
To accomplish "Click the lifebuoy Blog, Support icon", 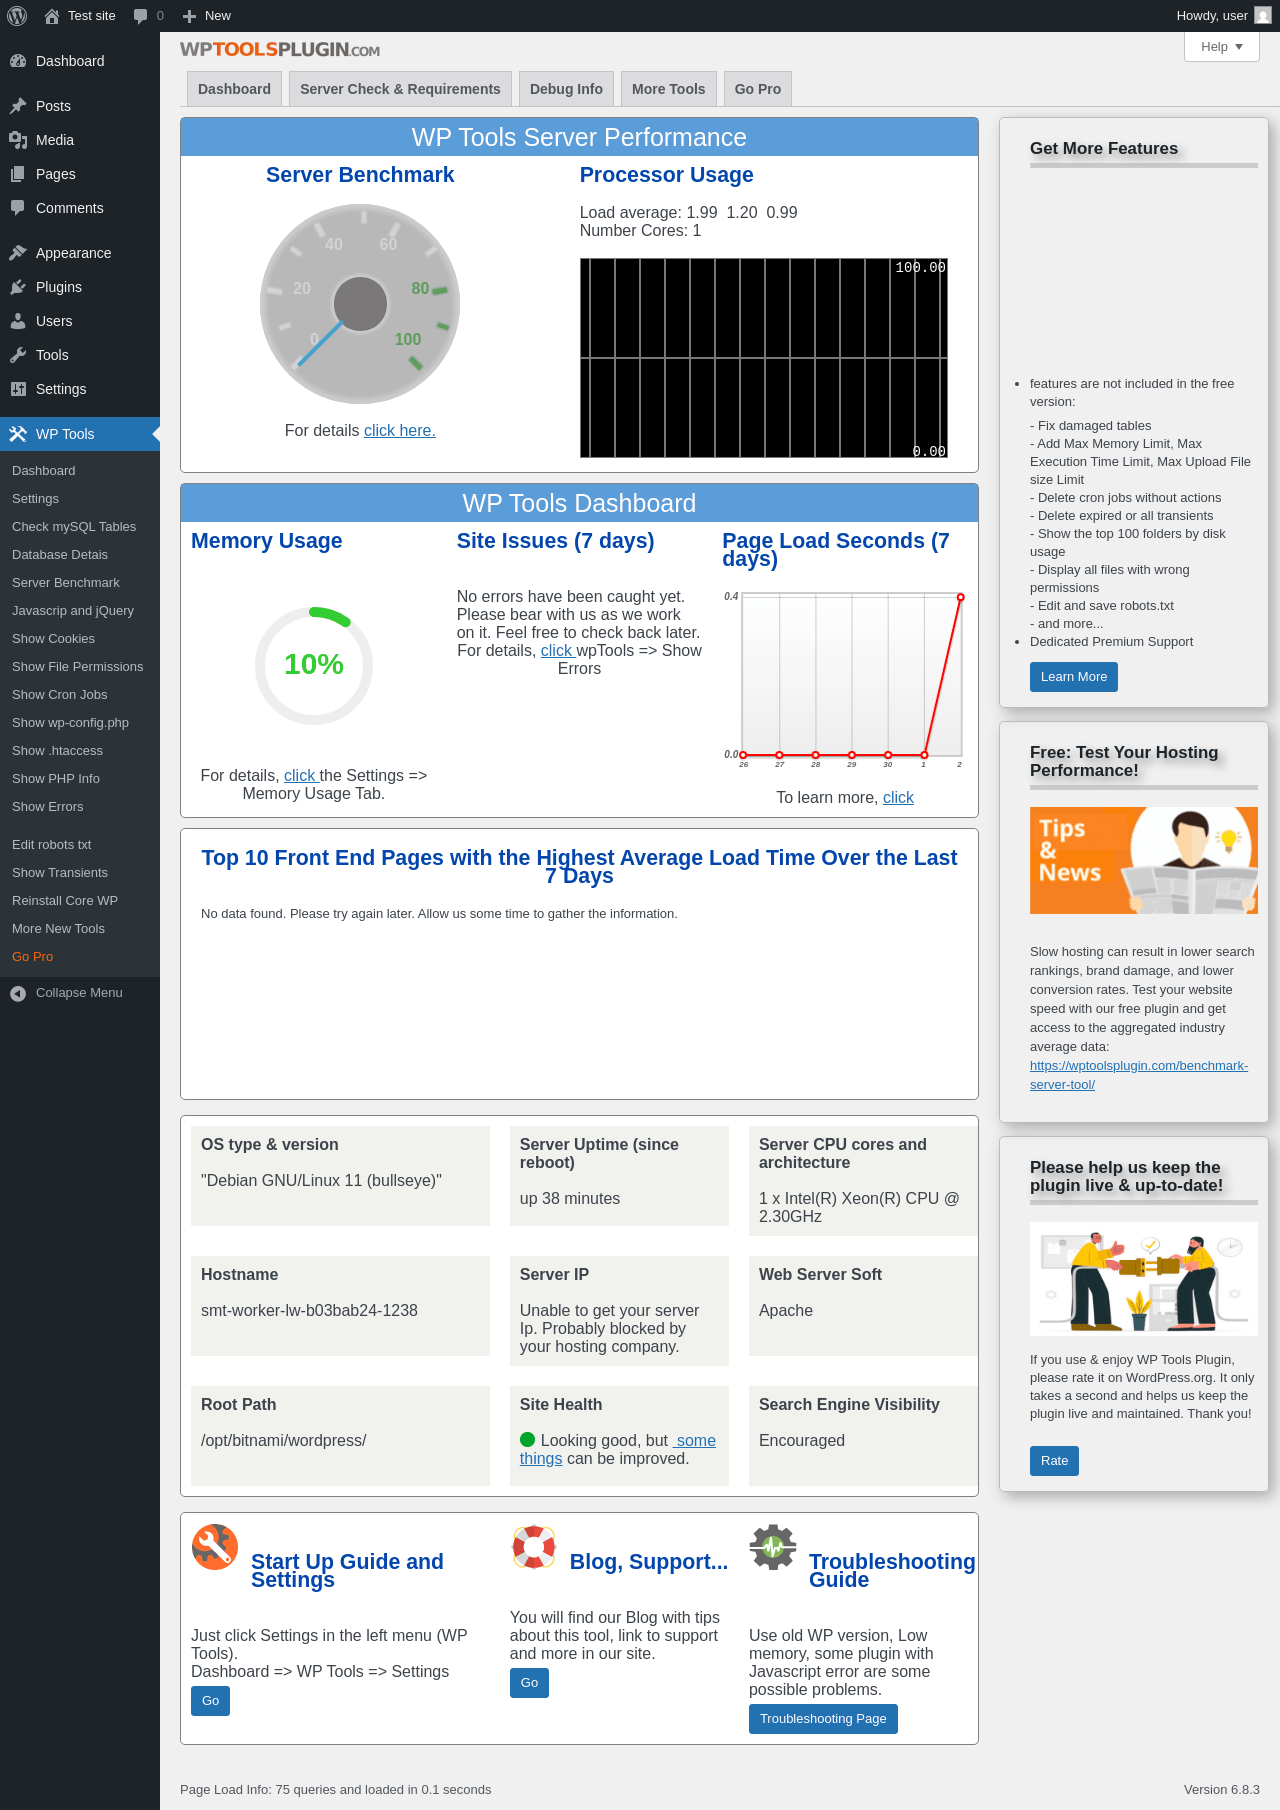I will click(x=534, y=1547).
